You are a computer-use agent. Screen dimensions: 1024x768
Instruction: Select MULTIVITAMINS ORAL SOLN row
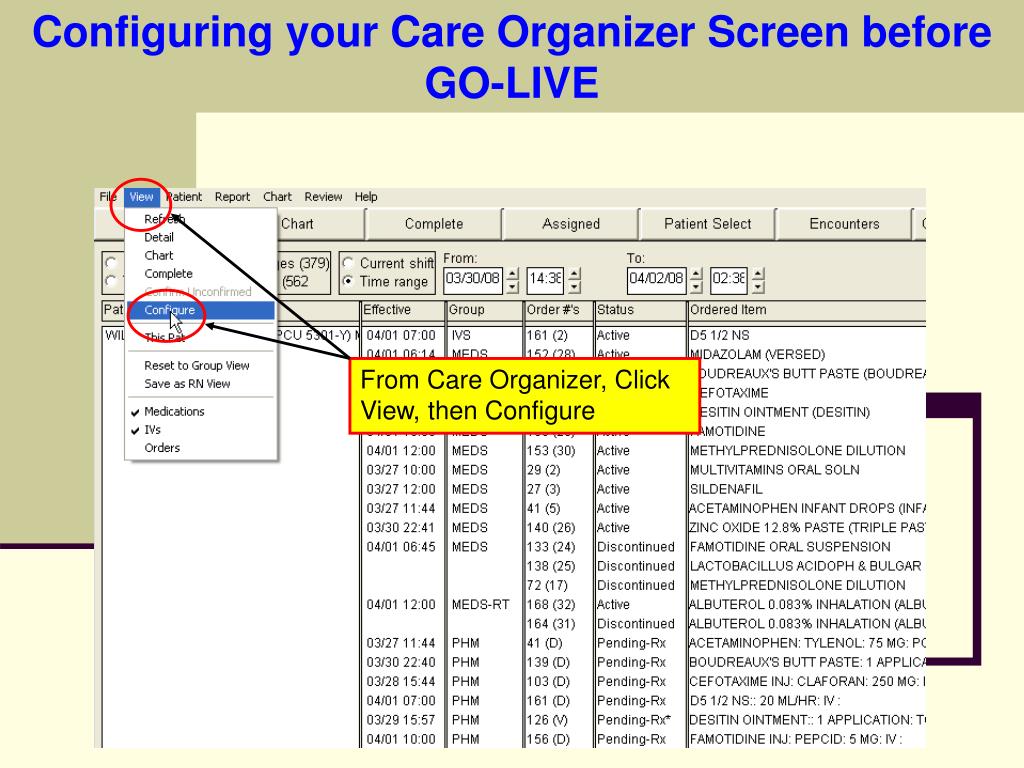point(645,470)
